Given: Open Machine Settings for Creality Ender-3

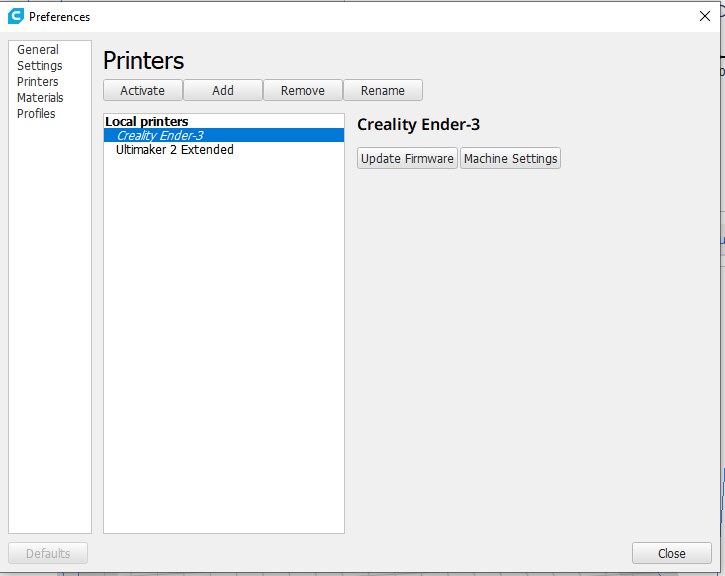Looking at the screenshot, I should 510,158.
